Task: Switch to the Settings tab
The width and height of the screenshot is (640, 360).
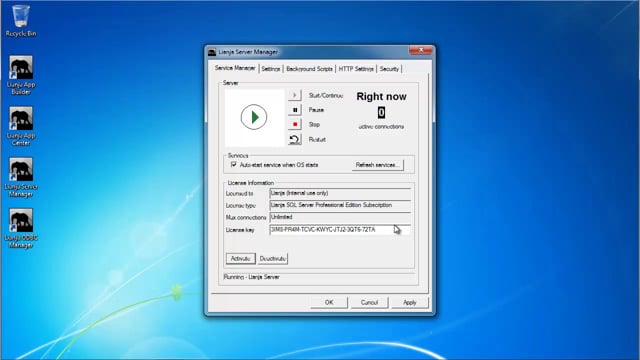Action: [271, 69]
